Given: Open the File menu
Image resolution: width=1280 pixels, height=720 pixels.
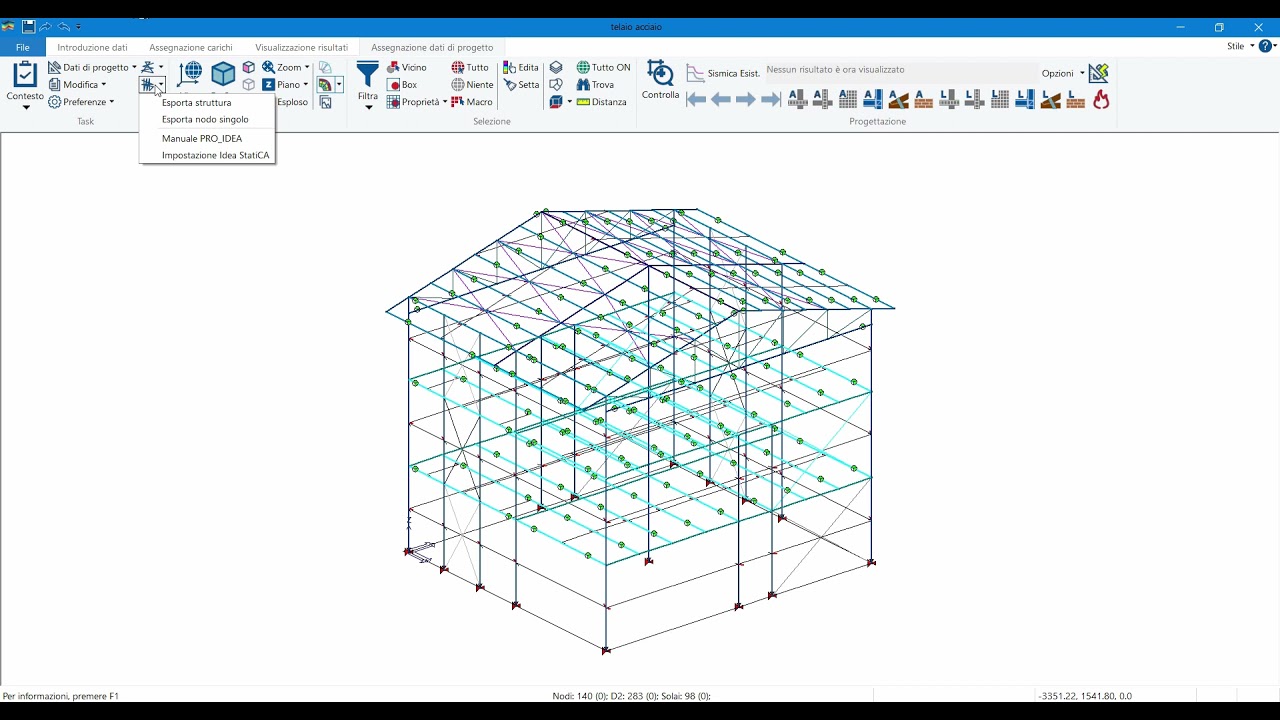Looking at the screenshot, I should click(x=22, y=47).
